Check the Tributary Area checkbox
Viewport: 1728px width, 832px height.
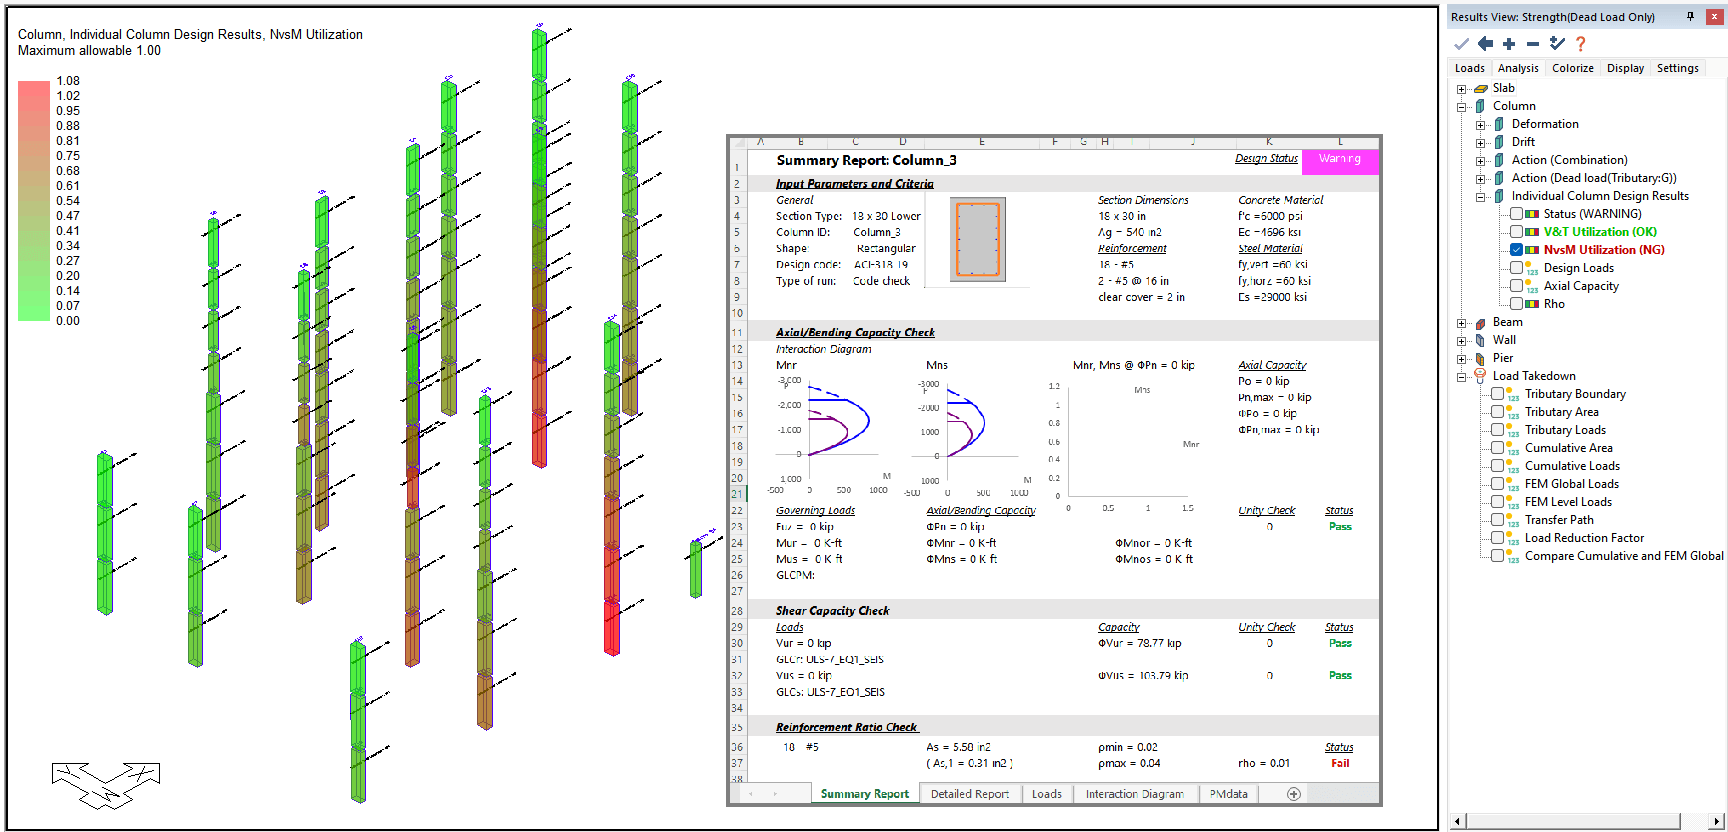point(1497,412)
